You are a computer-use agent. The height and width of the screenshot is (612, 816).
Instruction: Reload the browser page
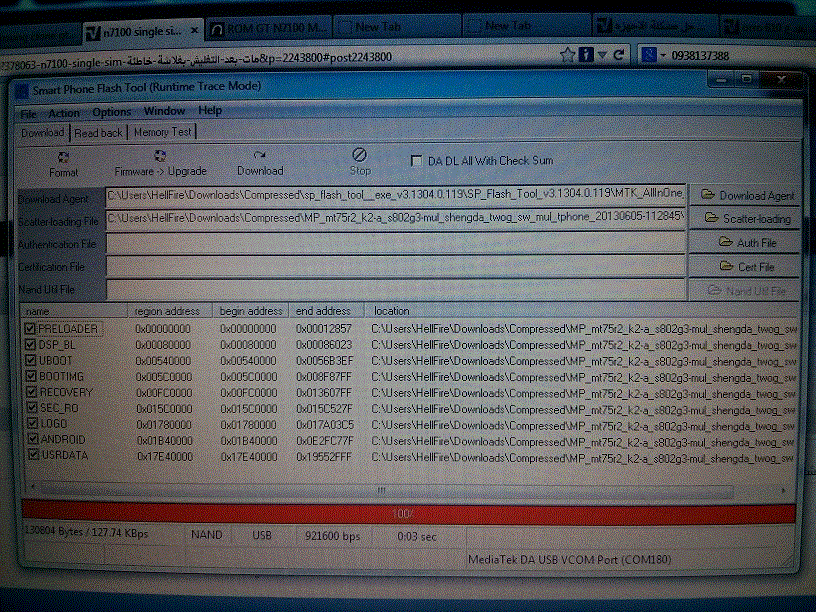click(619, 54)
